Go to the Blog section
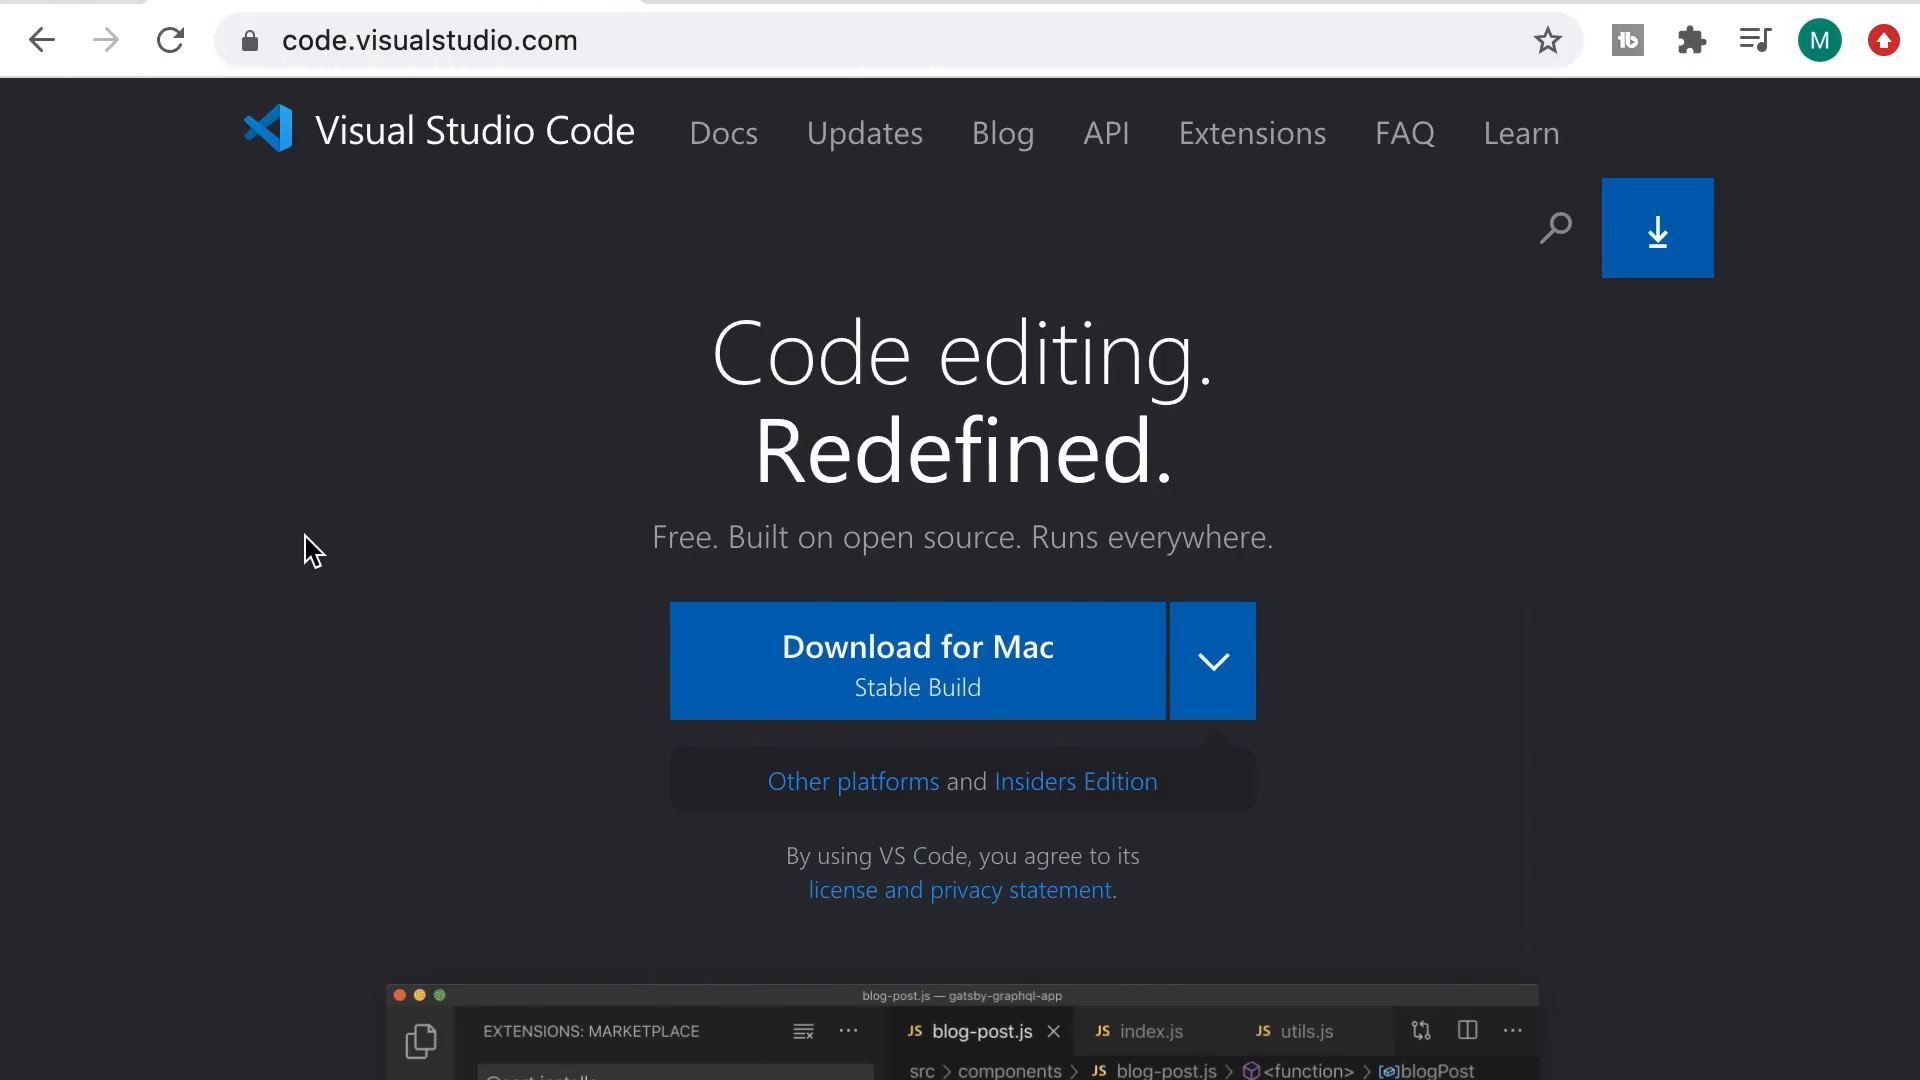Screen dimensions: 1920x1080 [1003, 133]
